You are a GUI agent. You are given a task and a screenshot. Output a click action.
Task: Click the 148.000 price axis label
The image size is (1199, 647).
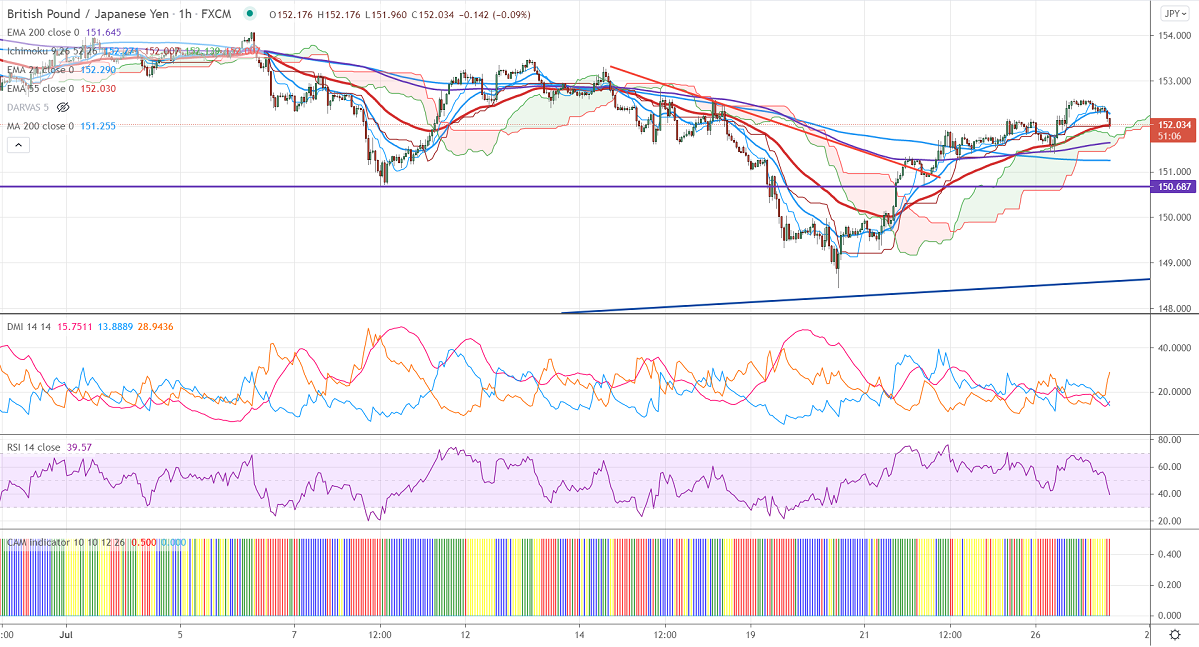pyautogui.click(x=1174, y=309)
